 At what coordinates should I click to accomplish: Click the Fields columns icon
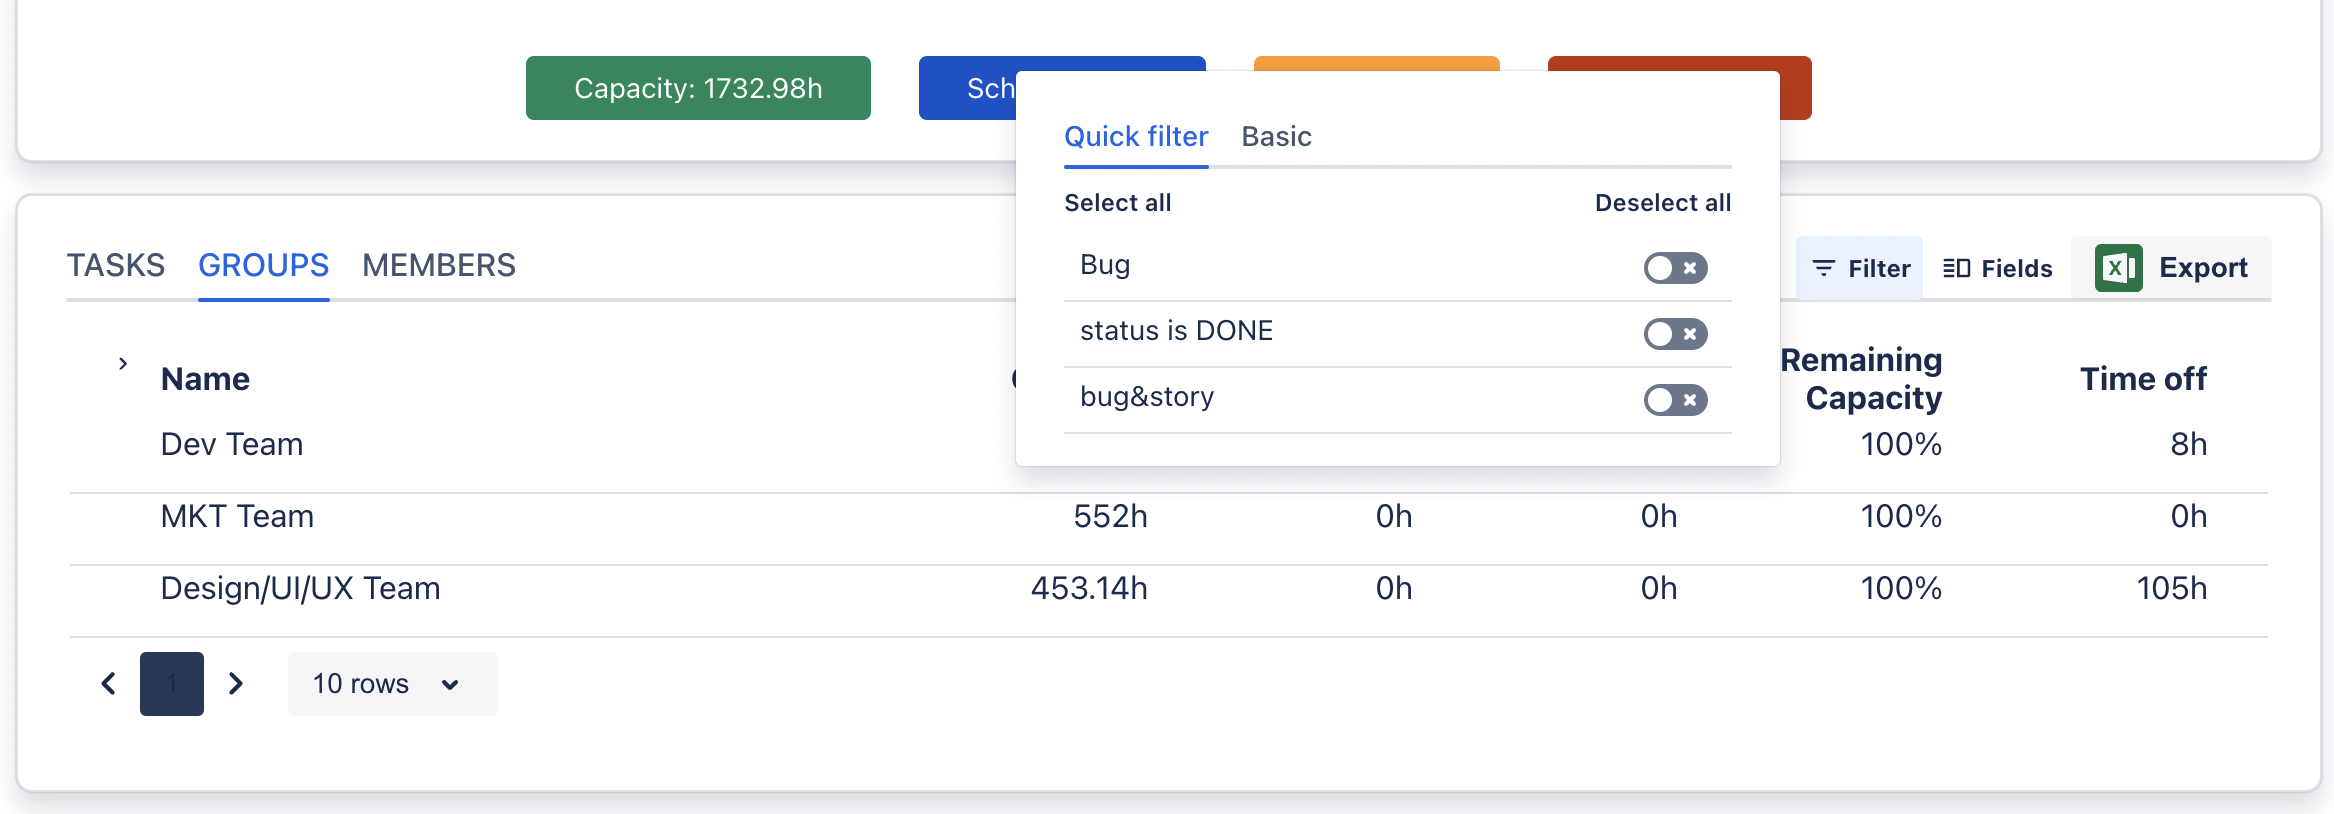click(x=1956, y=268)
